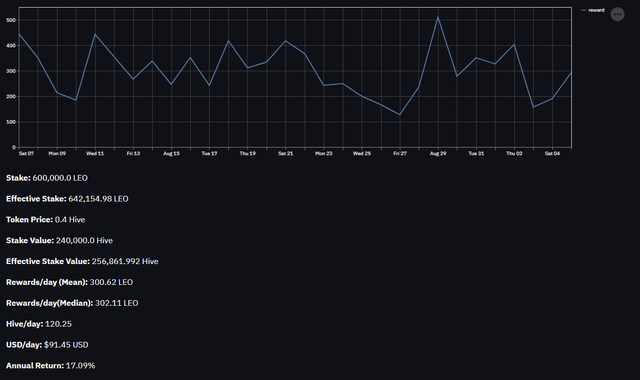Select the Hive/day 120.25 line

[39, 324]
